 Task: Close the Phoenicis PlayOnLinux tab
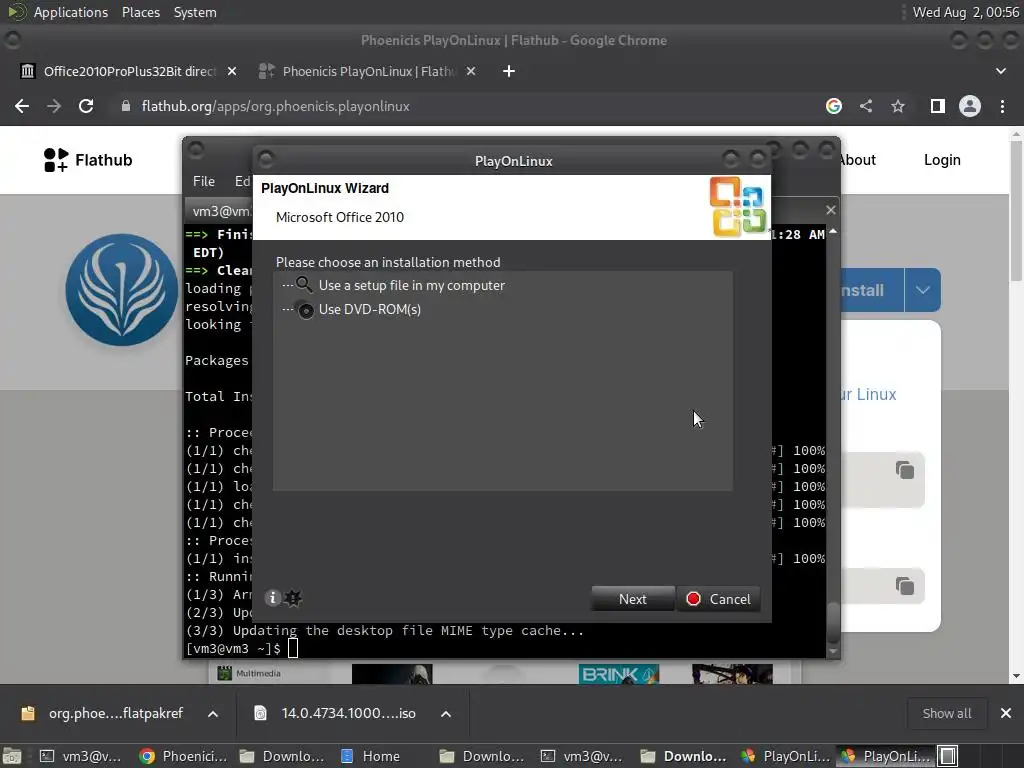471,71
